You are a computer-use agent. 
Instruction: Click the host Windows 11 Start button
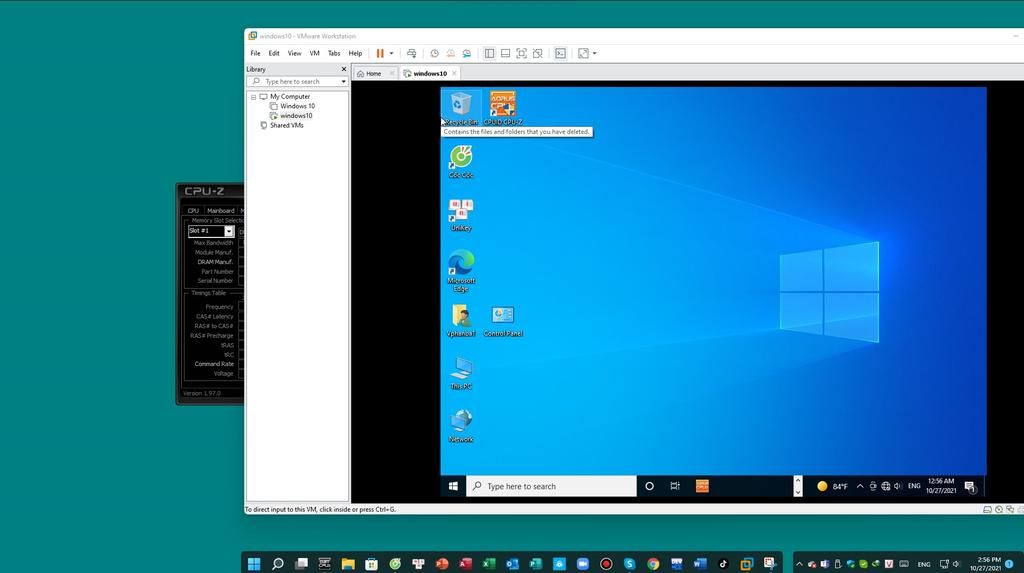click(x=254, y=564)
